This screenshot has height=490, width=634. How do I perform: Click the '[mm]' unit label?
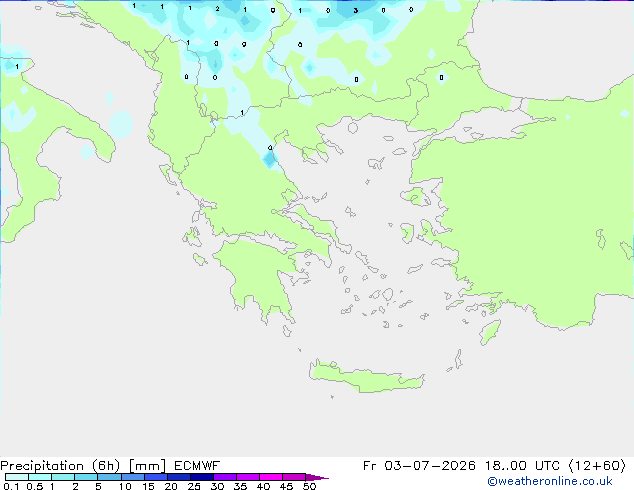[147, 466]
